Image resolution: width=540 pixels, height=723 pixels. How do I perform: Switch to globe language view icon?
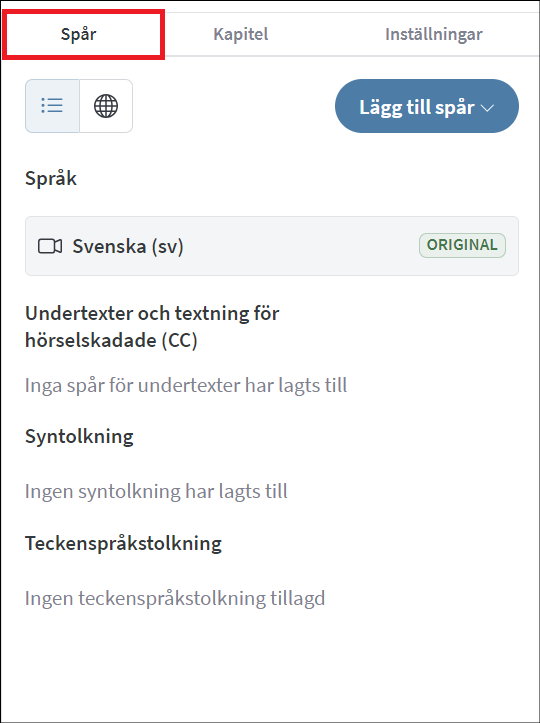pos(106,106)
